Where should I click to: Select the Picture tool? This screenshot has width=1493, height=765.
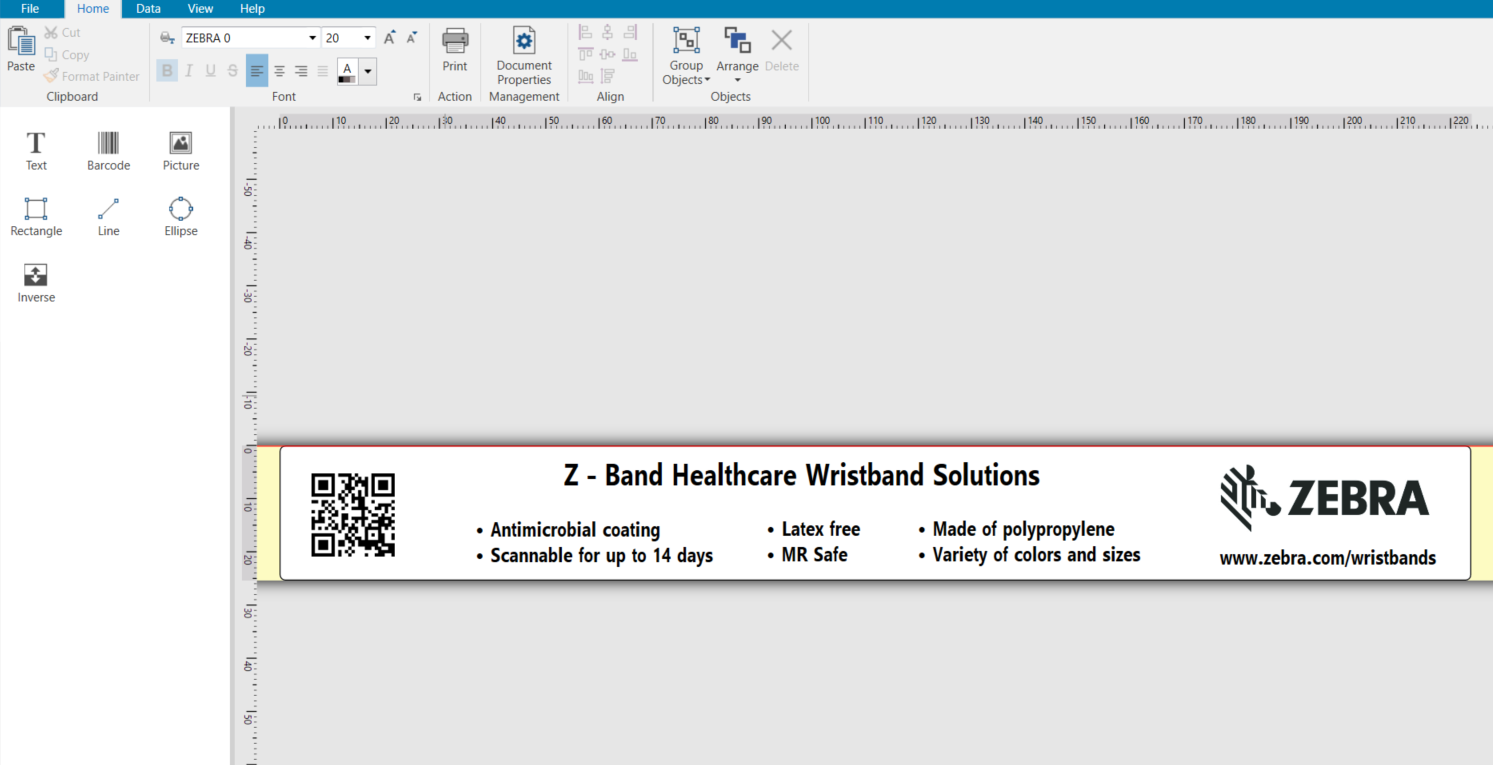[180, 150]
